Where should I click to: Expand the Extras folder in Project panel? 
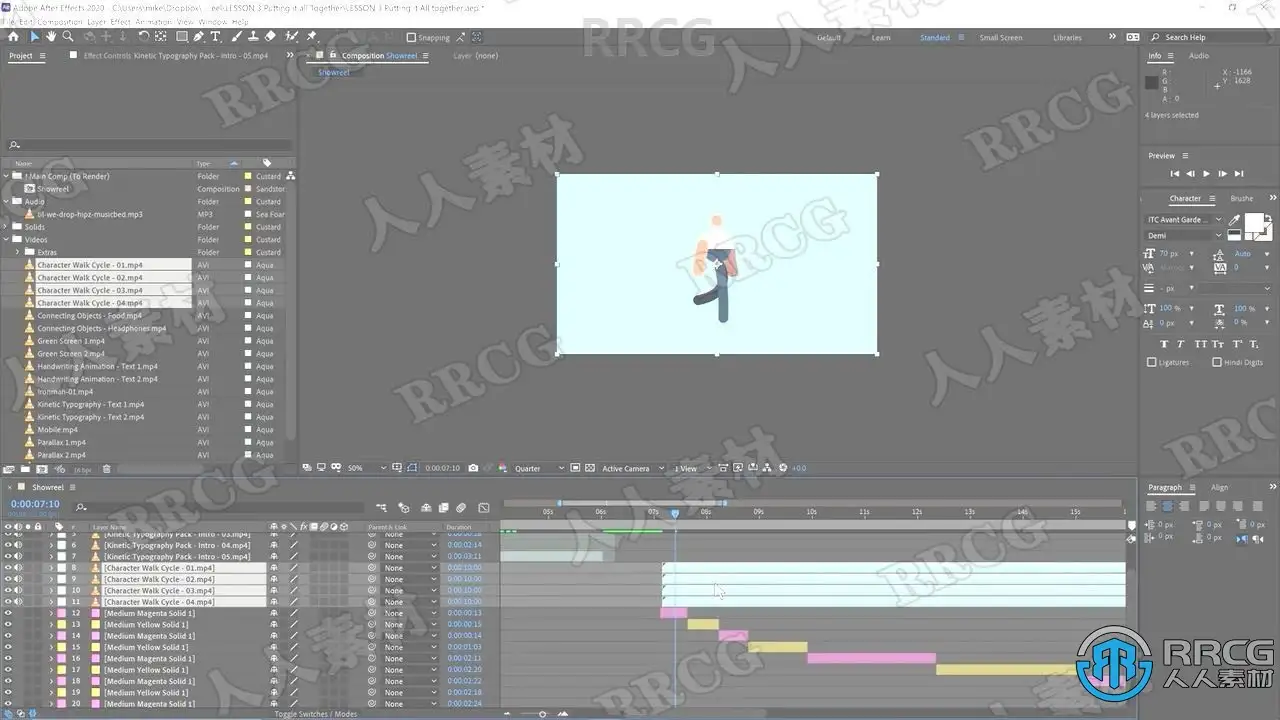17,252
